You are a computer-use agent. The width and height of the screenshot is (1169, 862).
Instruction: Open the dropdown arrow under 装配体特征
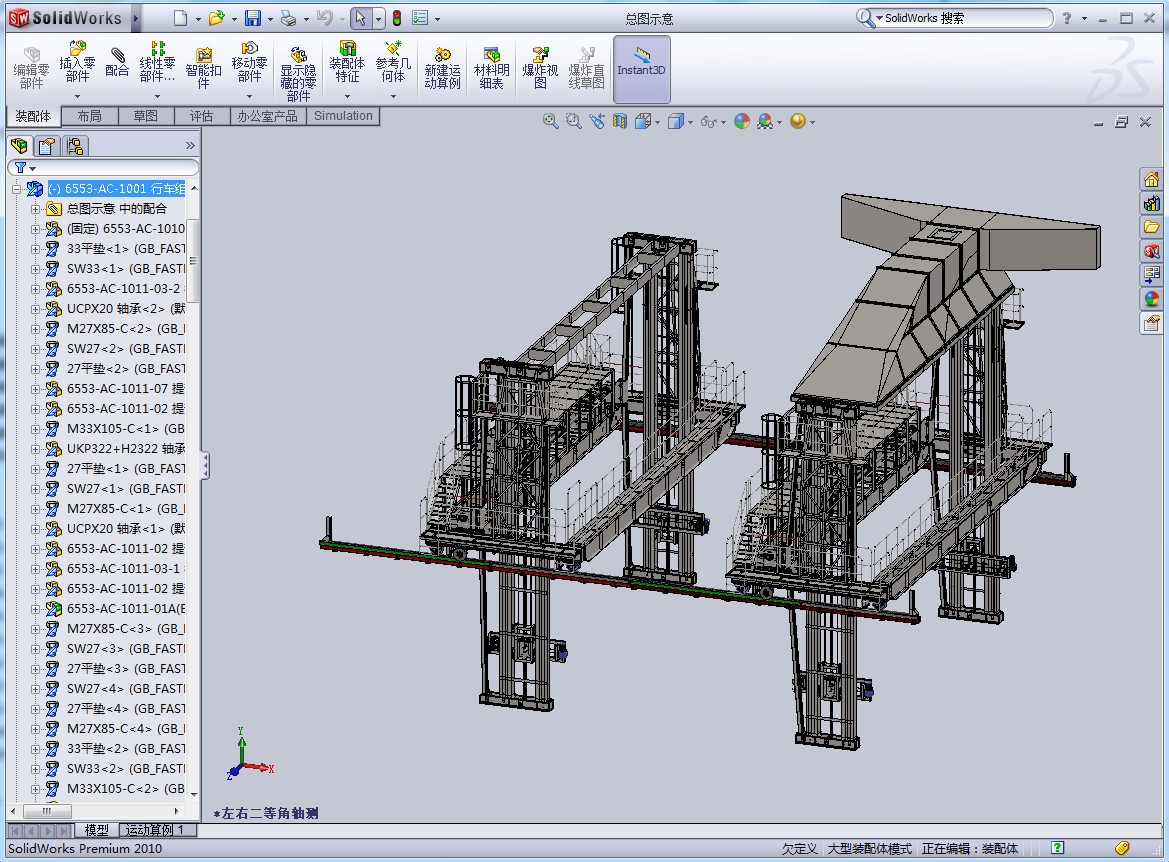347,97
